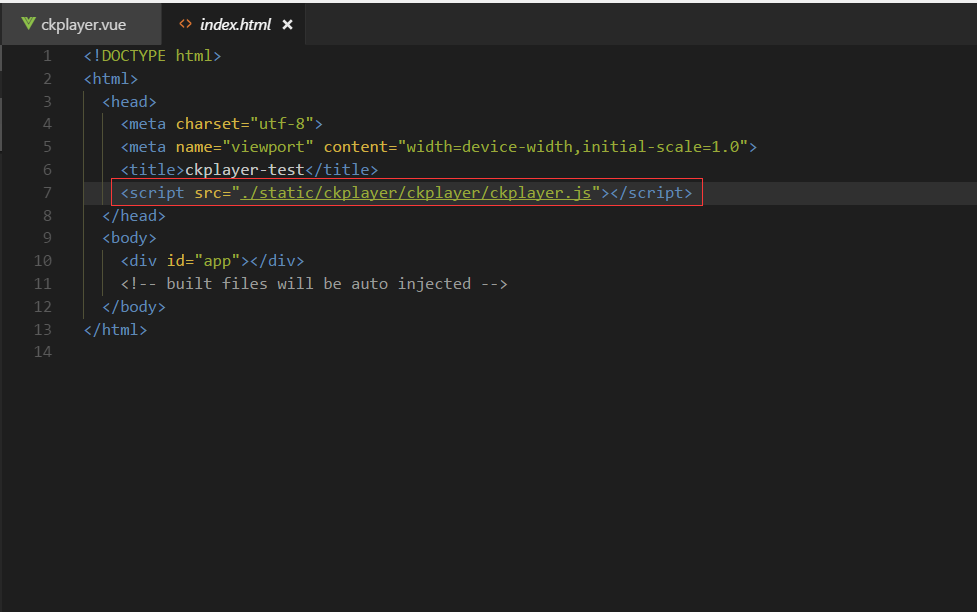This screenshot has height=612, width=977.
Task: Click the orange HTML file icon
Action: 185,24
